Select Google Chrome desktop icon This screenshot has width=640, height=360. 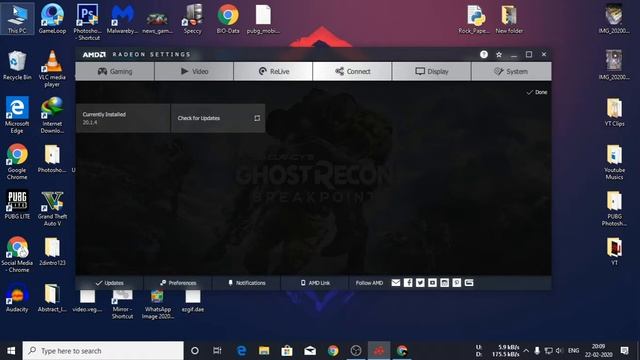point(17,162)
